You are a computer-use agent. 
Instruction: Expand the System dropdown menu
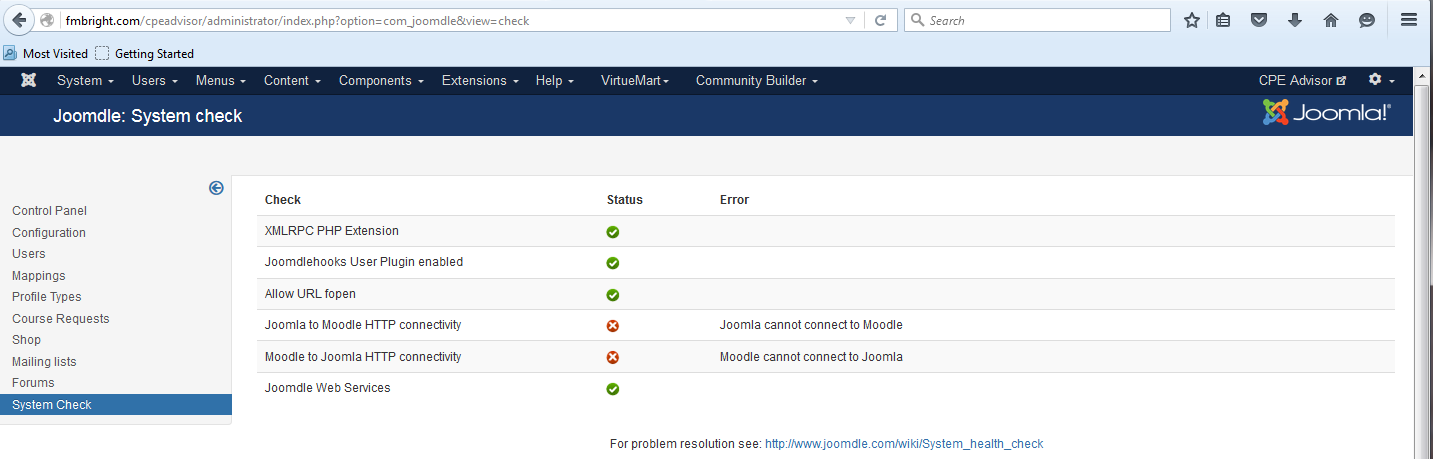85,81
